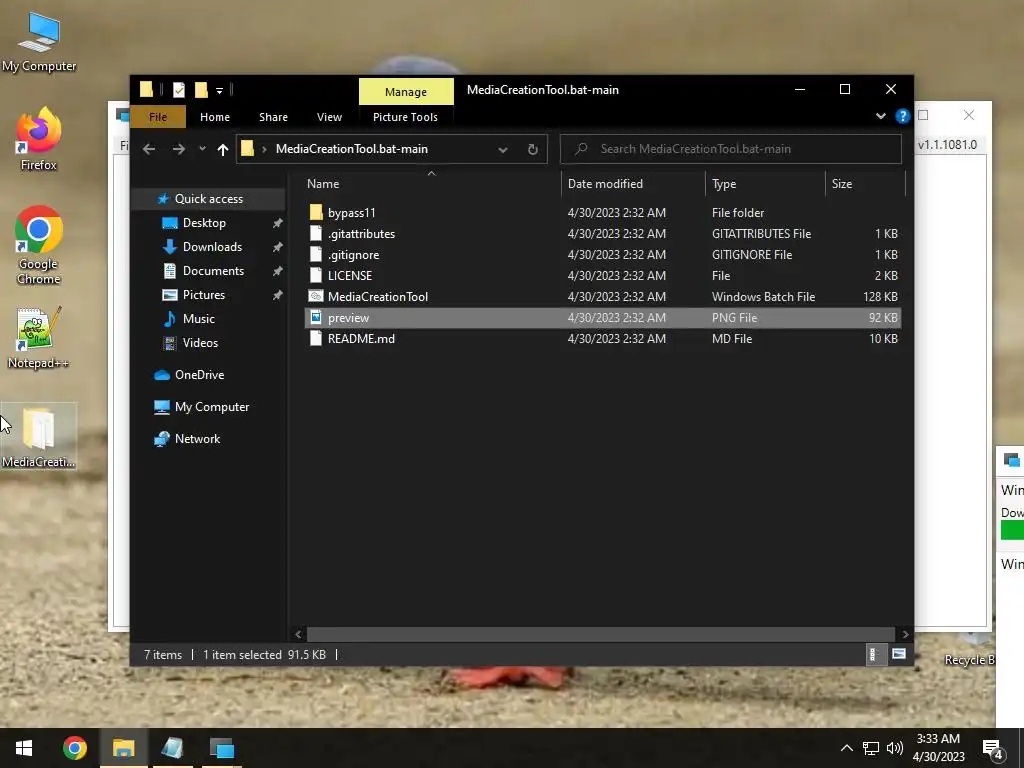Click File Explorer taskbar icon

[x=123, y=748]
